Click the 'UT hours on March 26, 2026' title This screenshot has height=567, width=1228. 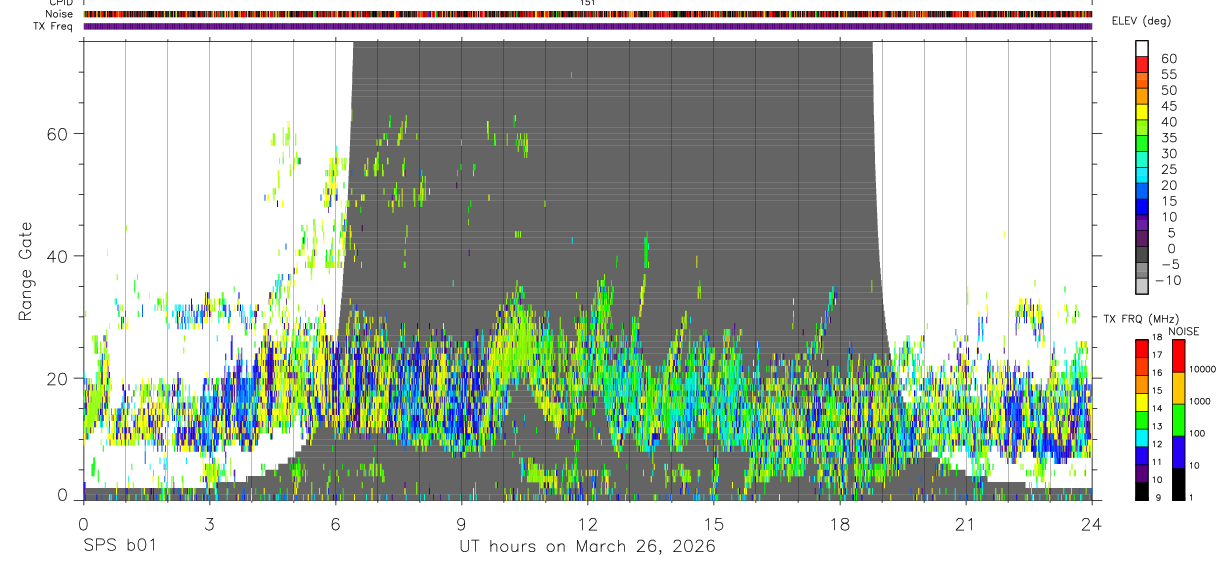pos(587,547)
